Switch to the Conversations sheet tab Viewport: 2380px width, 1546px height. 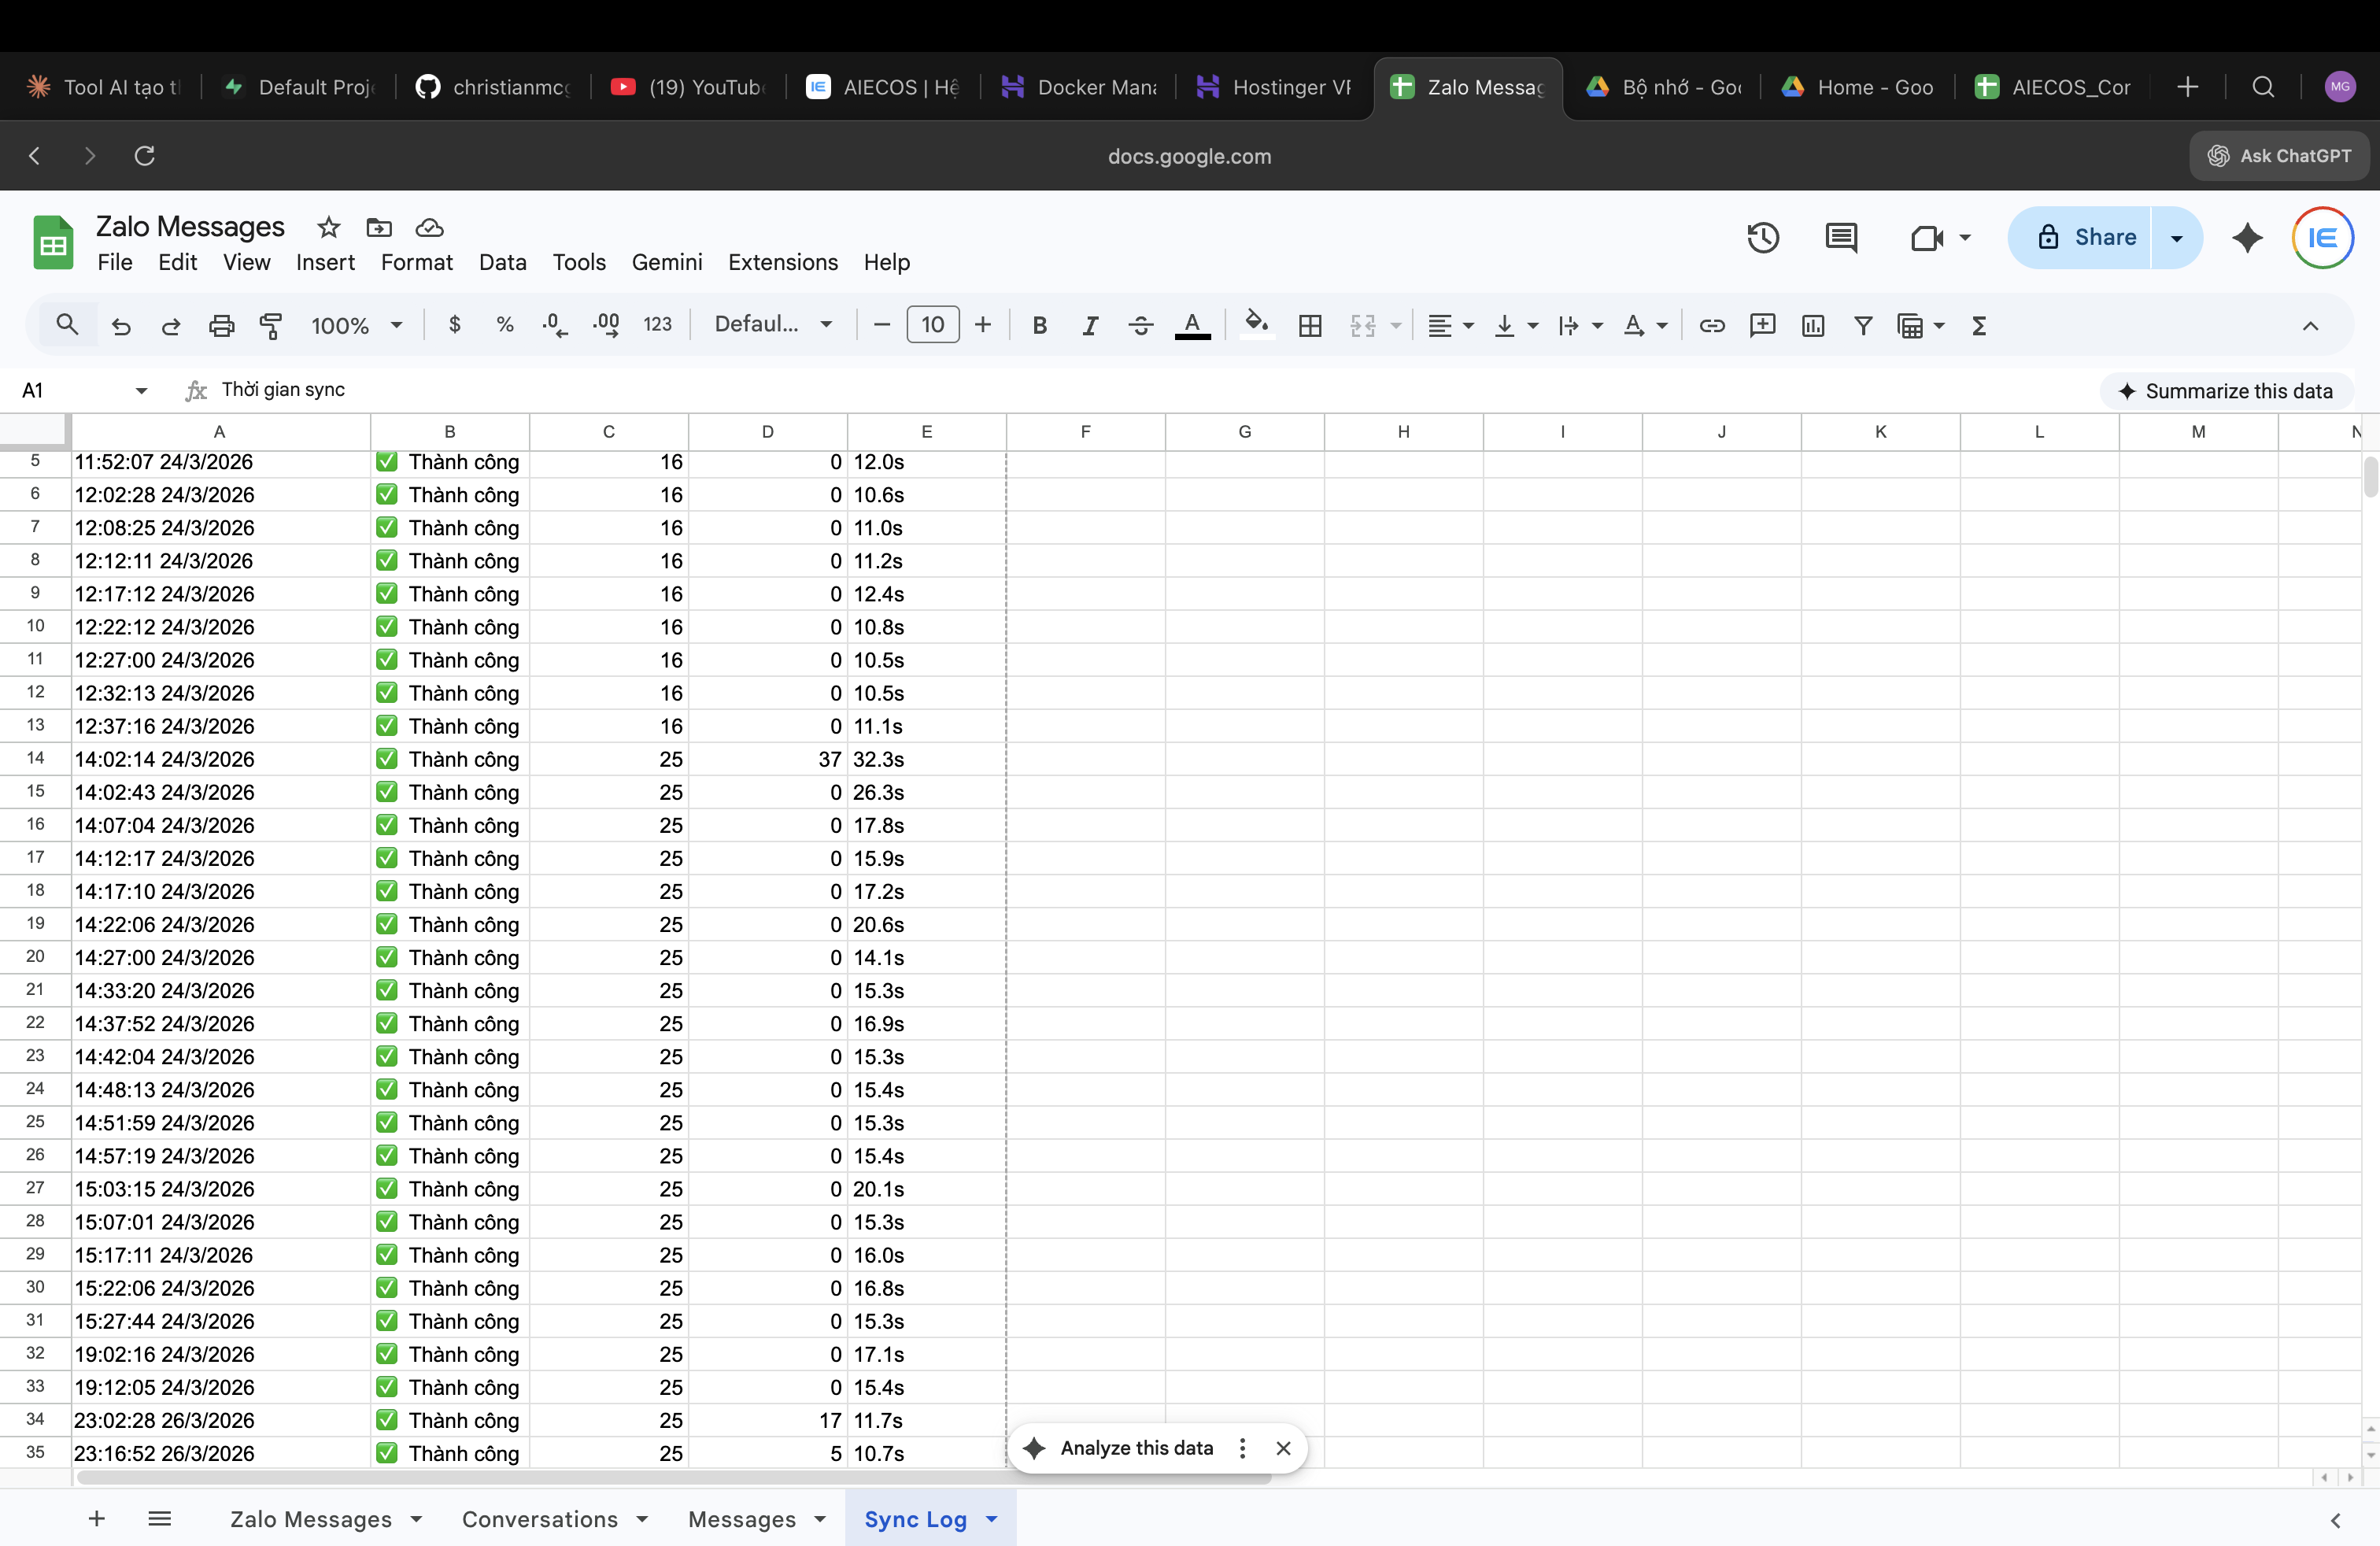pos(540,1519)
